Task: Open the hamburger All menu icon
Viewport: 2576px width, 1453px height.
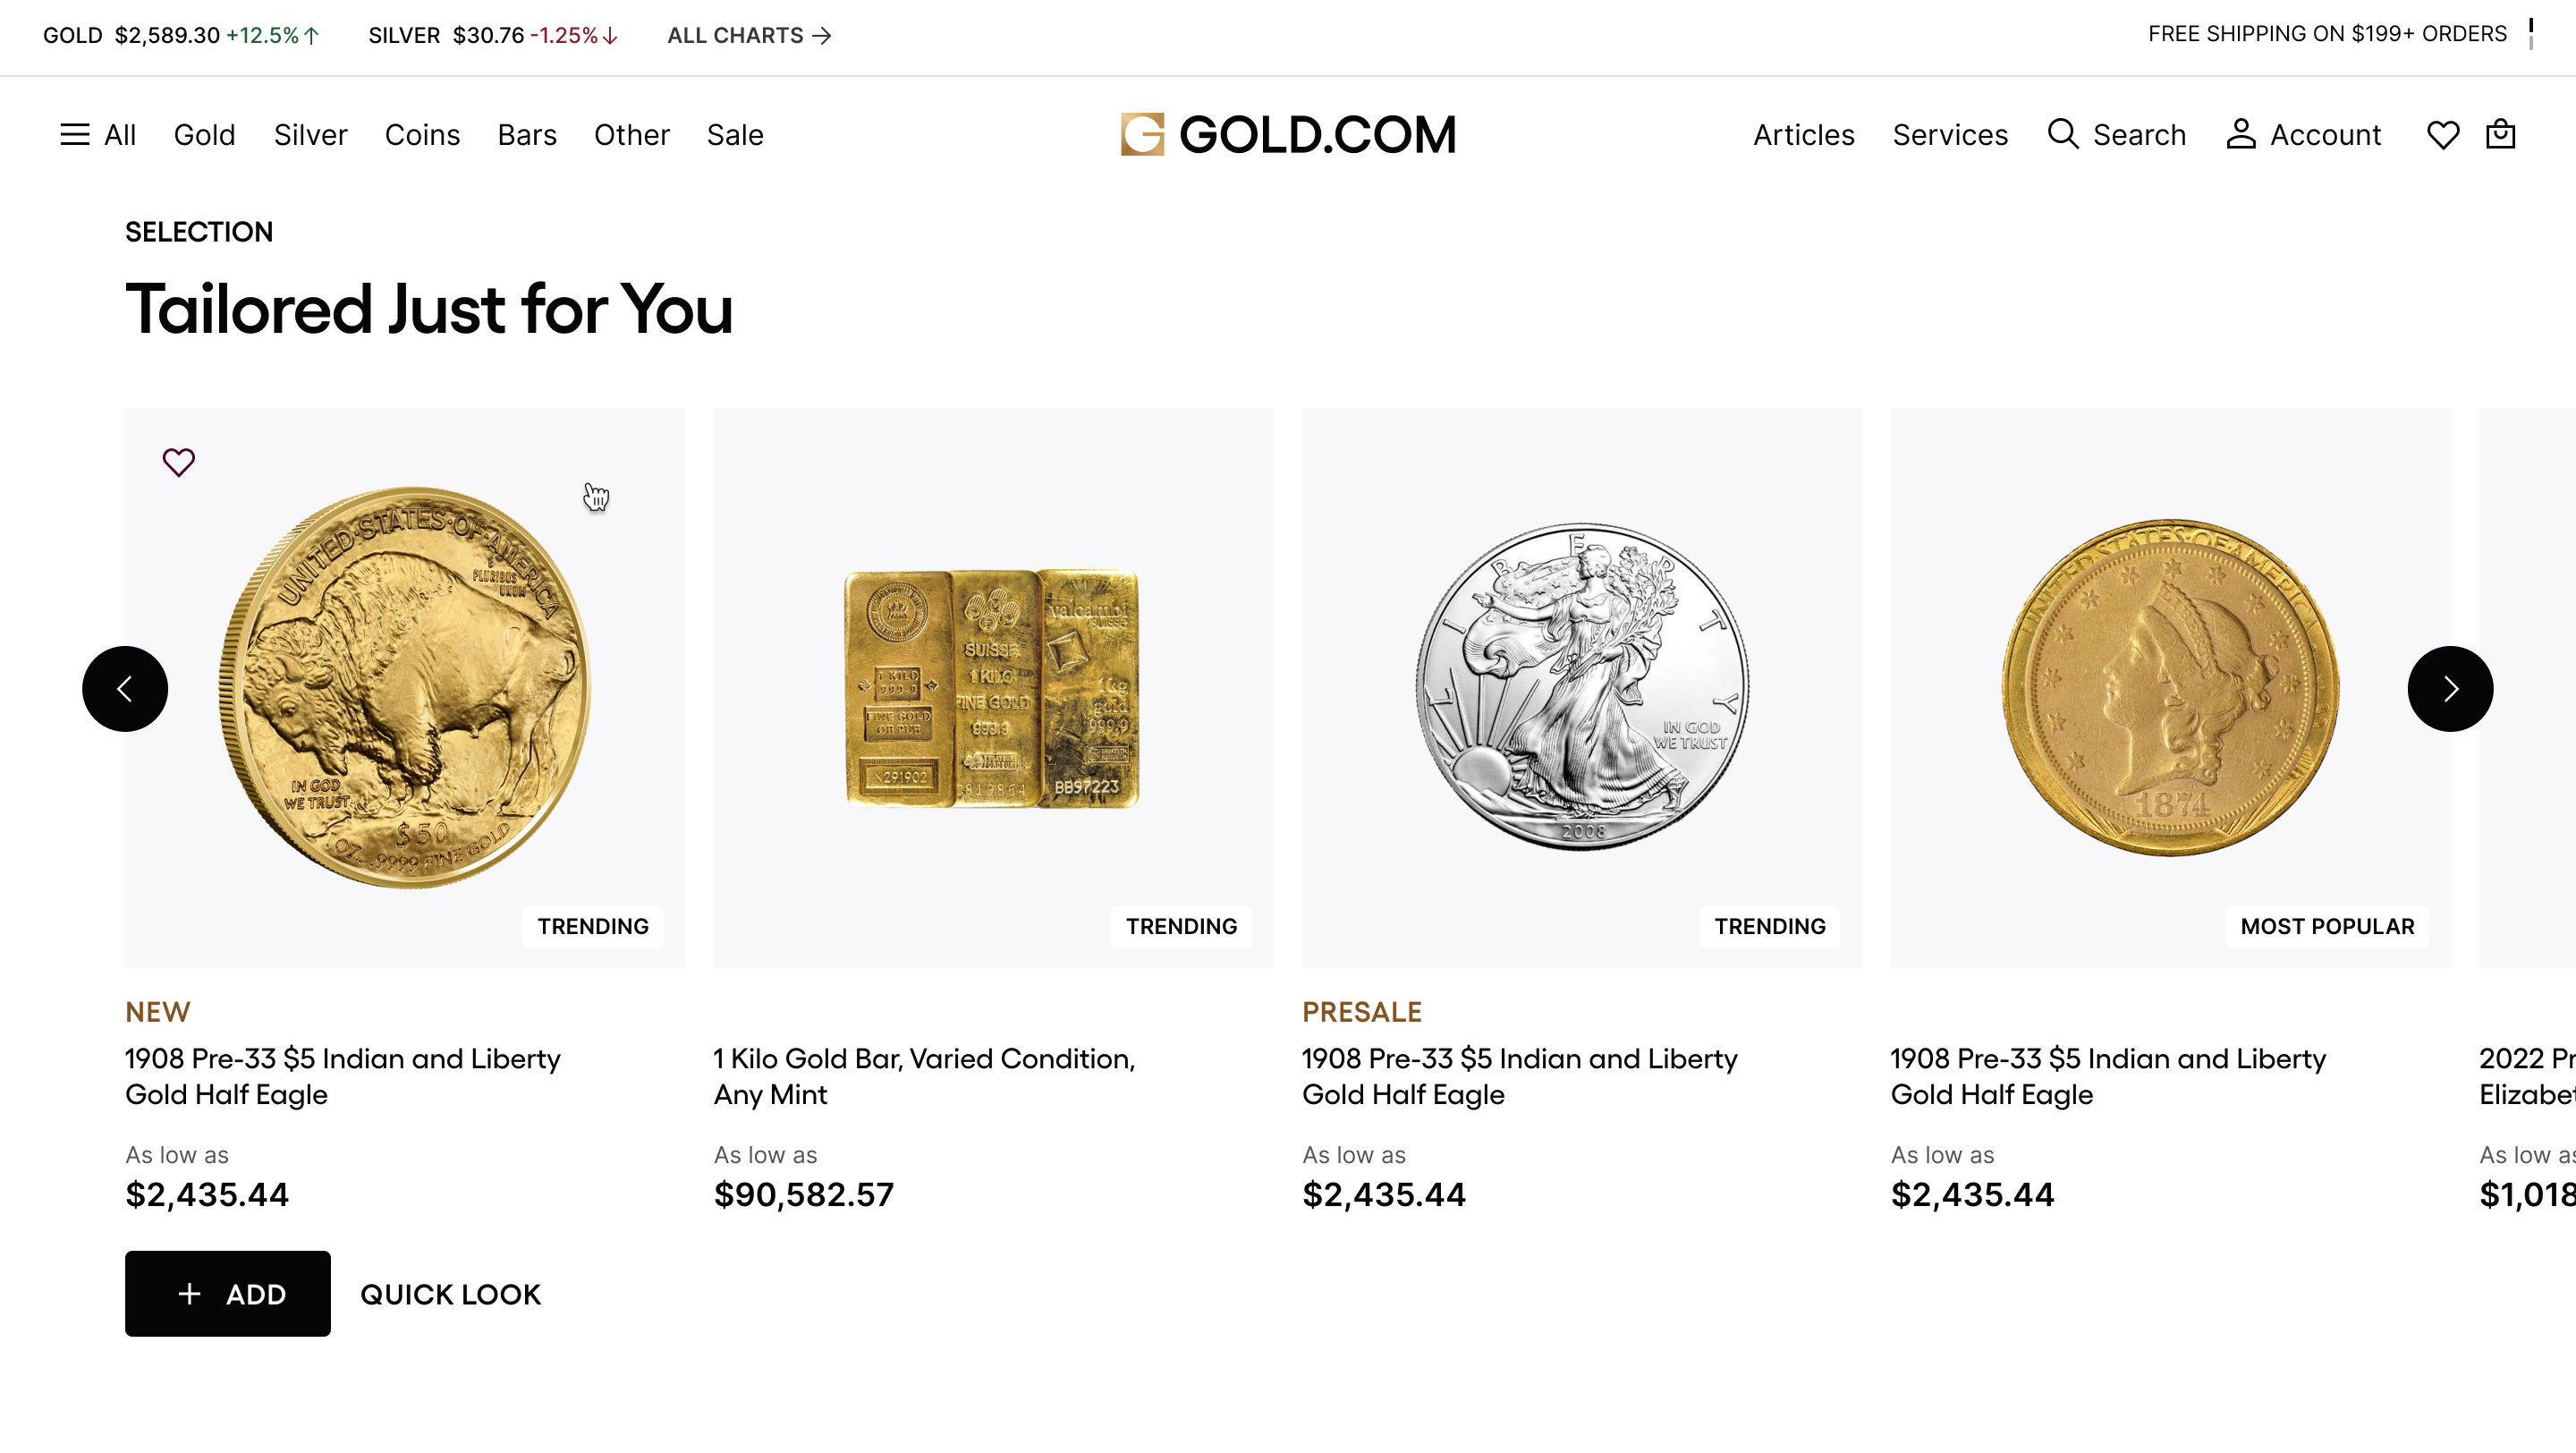Action: (75, 135)
